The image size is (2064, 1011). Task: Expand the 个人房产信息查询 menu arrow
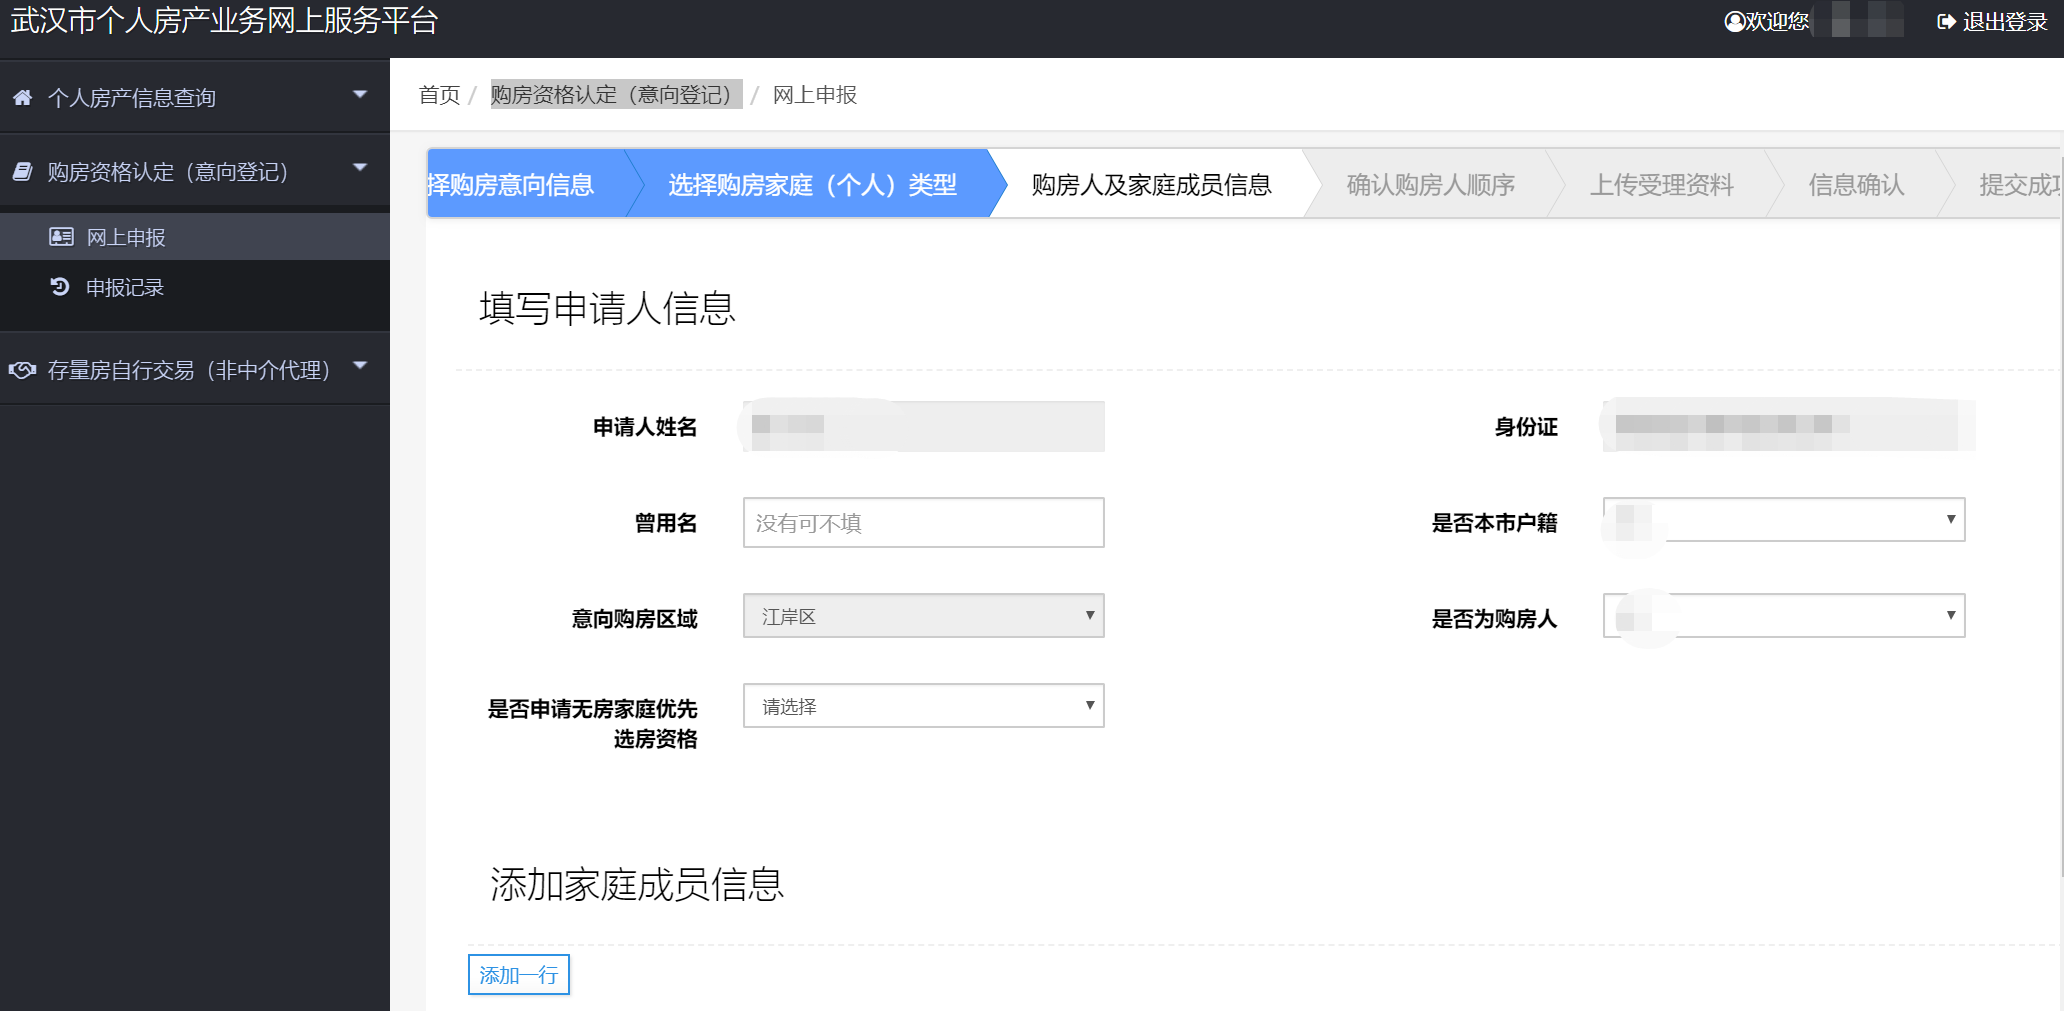tap(360, 95)
